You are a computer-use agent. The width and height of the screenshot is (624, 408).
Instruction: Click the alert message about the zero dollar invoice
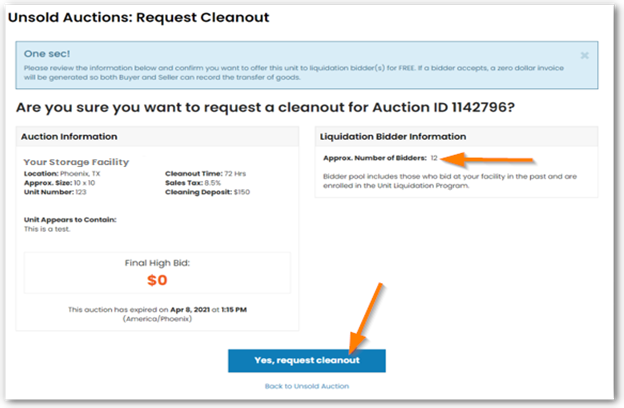(x=294, y=72)
